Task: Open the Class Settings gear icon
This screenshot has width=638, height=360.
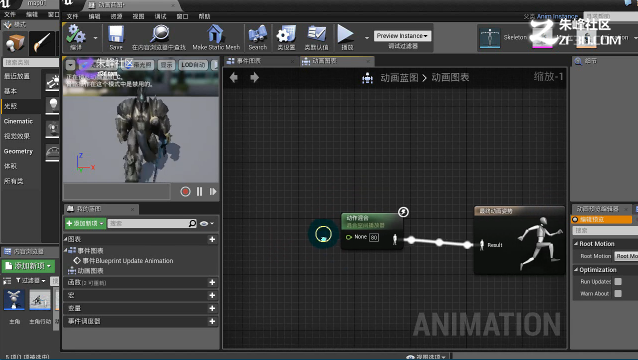Action: pos(286,34)
